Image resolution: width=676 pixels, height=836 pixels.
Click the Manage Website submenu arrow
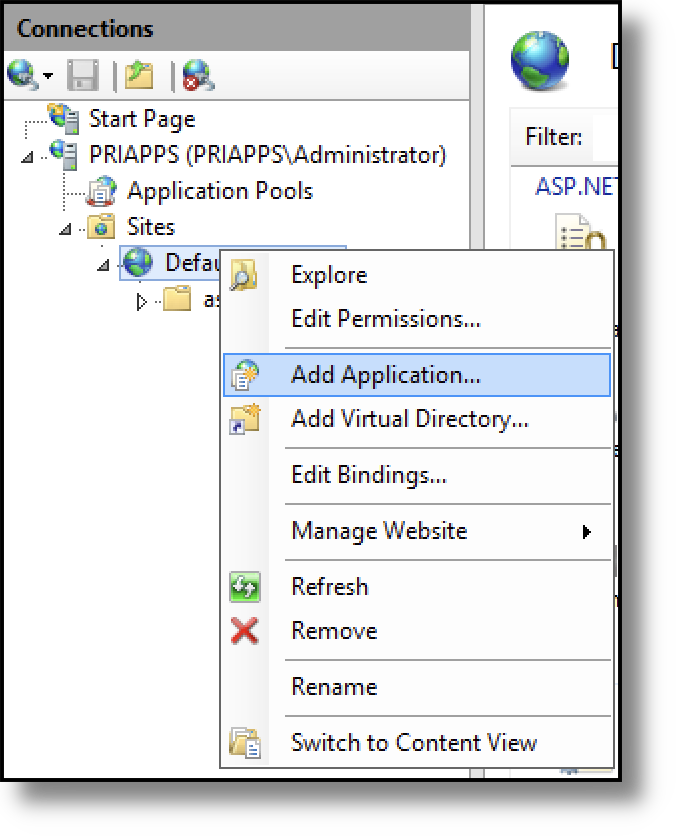pos(586,532)
